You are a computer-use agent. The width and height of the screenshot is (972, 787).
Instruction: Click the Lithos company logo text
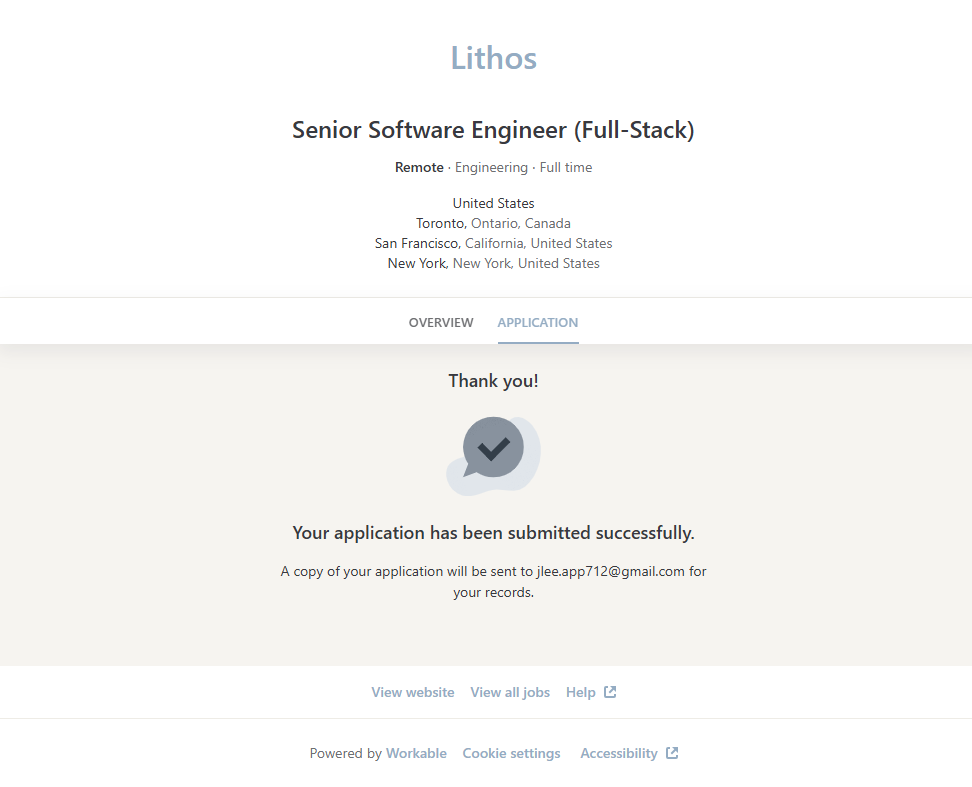493,58
